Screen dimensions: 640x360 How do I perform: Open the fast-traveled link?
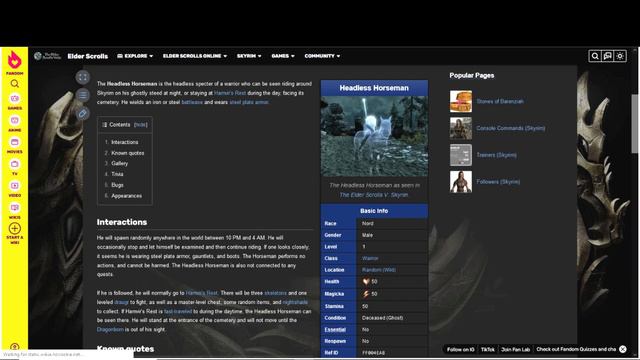[178, 311]
